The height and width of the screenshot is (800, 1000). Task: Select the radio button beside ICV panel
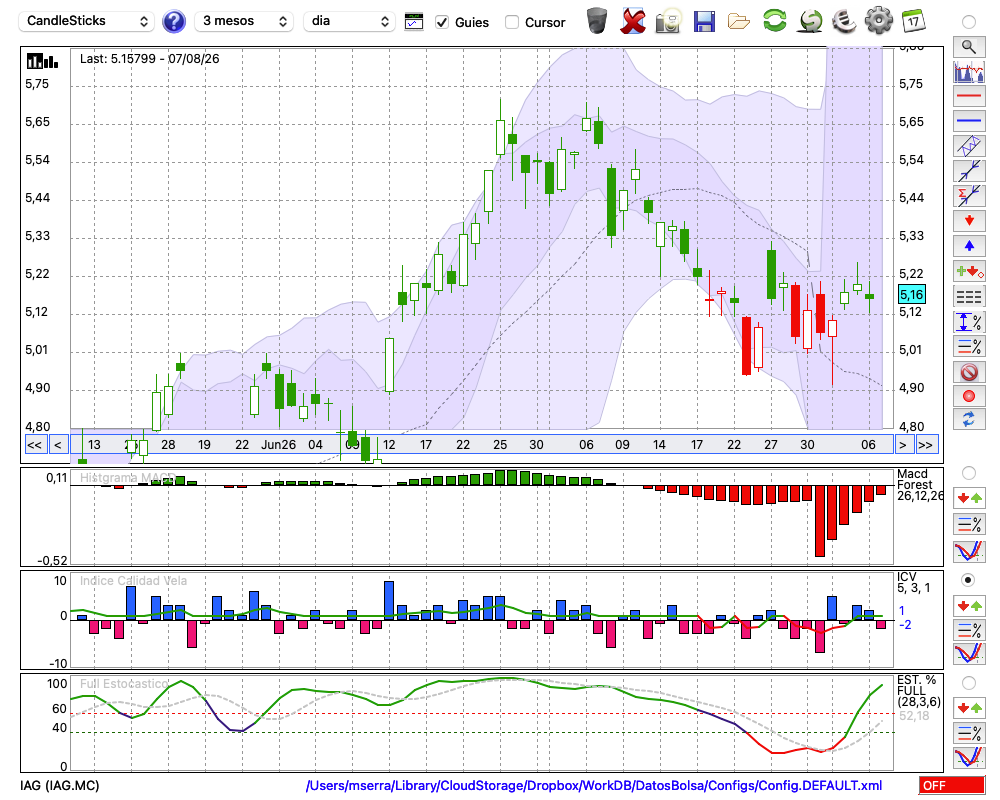coord(968,580)
